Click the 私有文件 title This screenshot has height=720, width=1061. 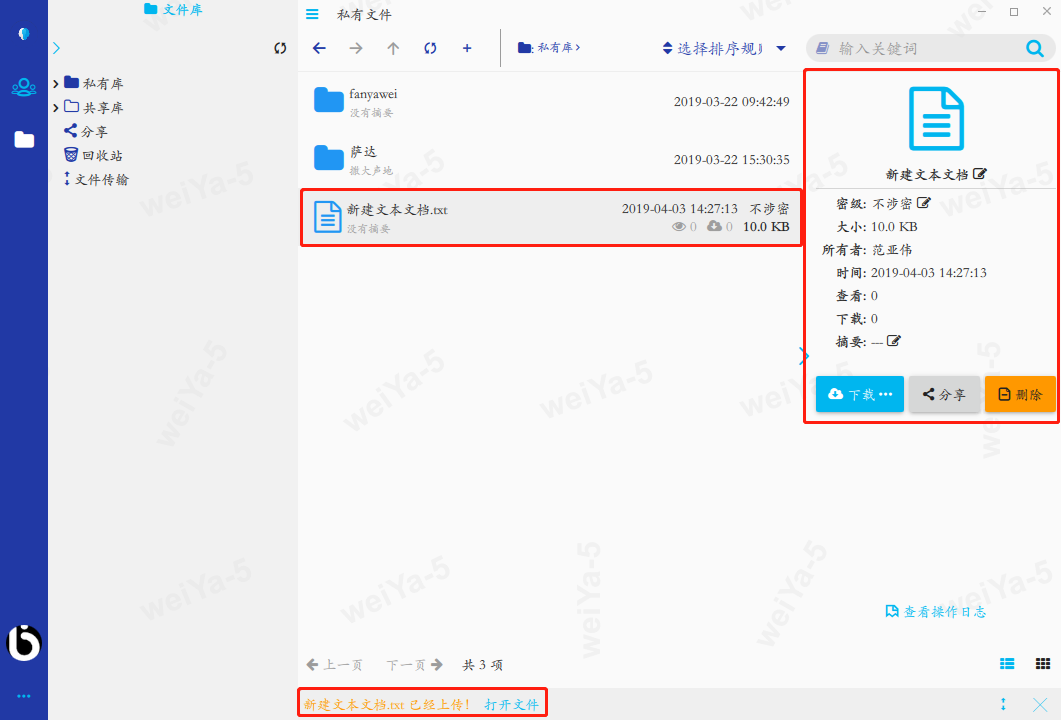click(x=364, y=14)
